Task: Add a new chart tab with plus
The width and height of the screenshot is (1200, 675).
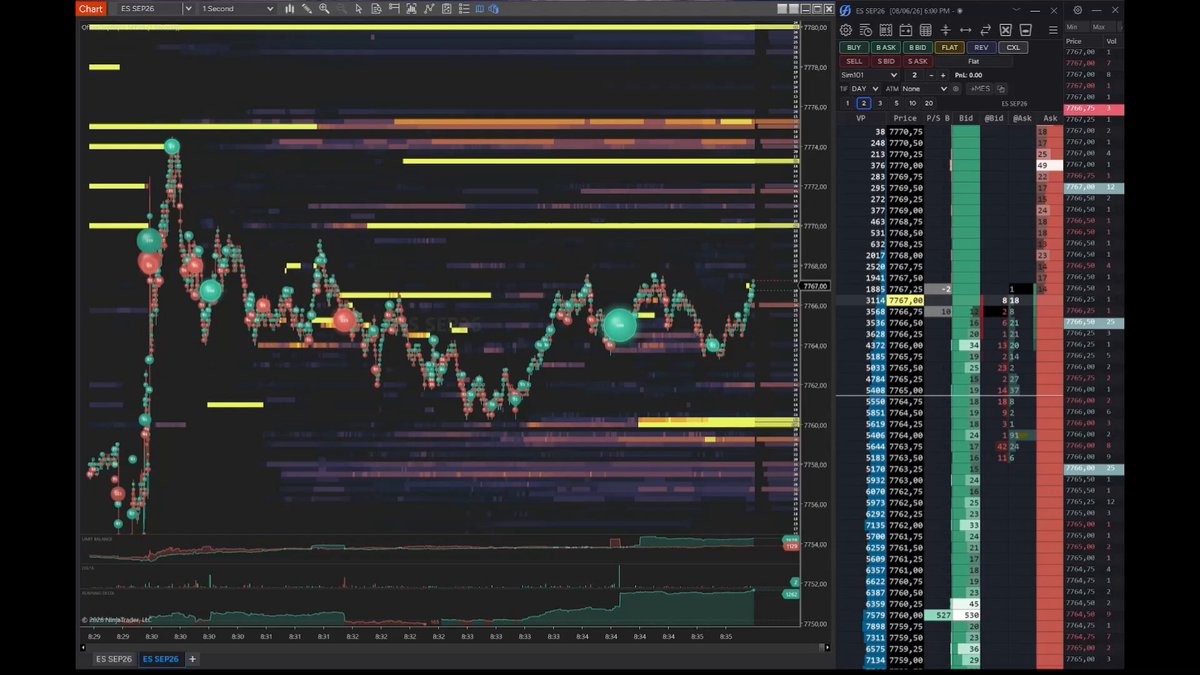Action: 192,659
